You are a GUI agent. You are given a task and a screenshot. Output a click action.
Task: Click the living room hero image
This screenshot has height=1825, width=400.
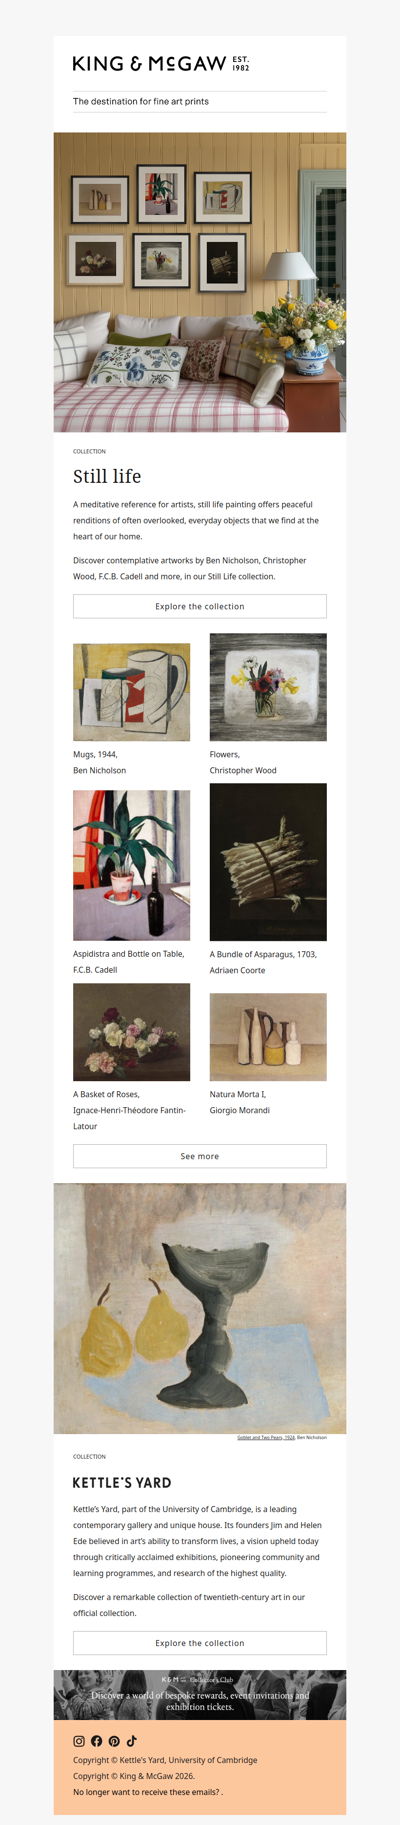200,282
